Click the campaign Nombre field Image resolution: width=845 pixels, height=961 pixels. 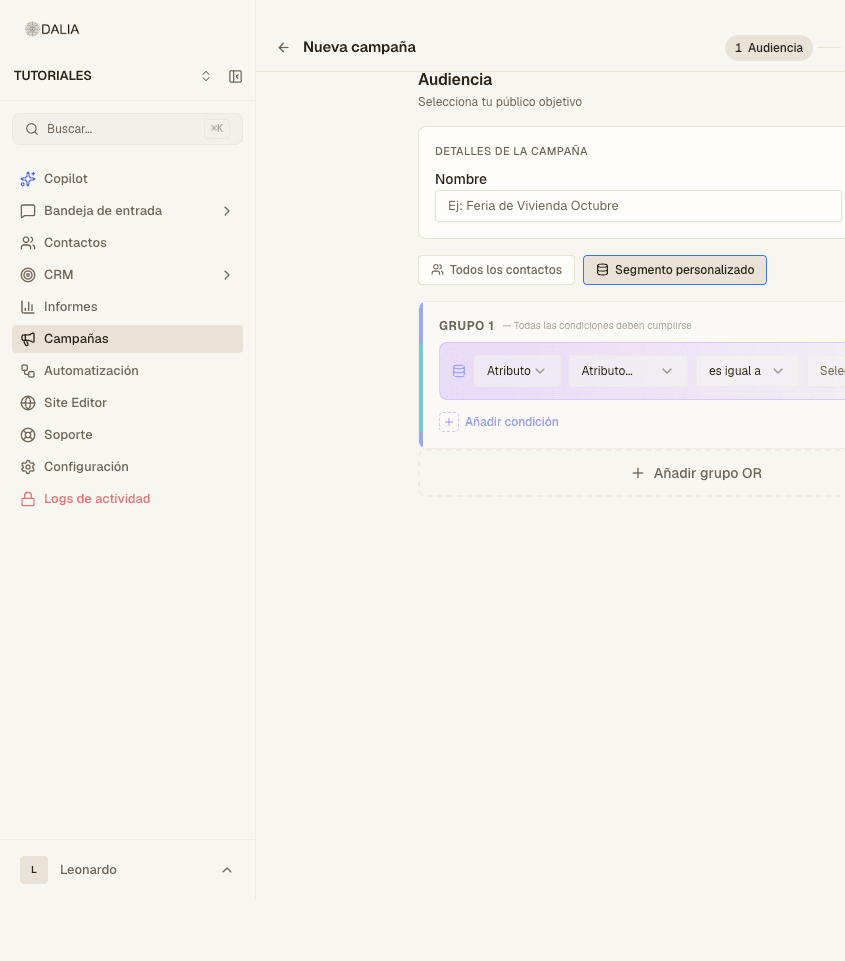pyautogui.click(x=638, y=206)
